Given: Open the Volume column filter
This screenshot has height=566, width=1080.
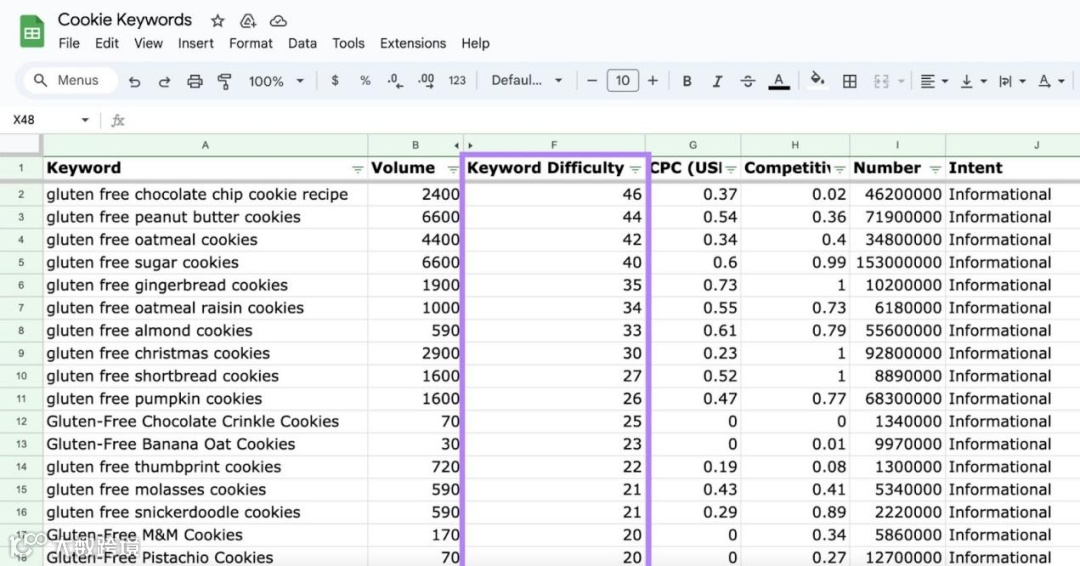Looking at the screenshot, I should tap(453, 169).
